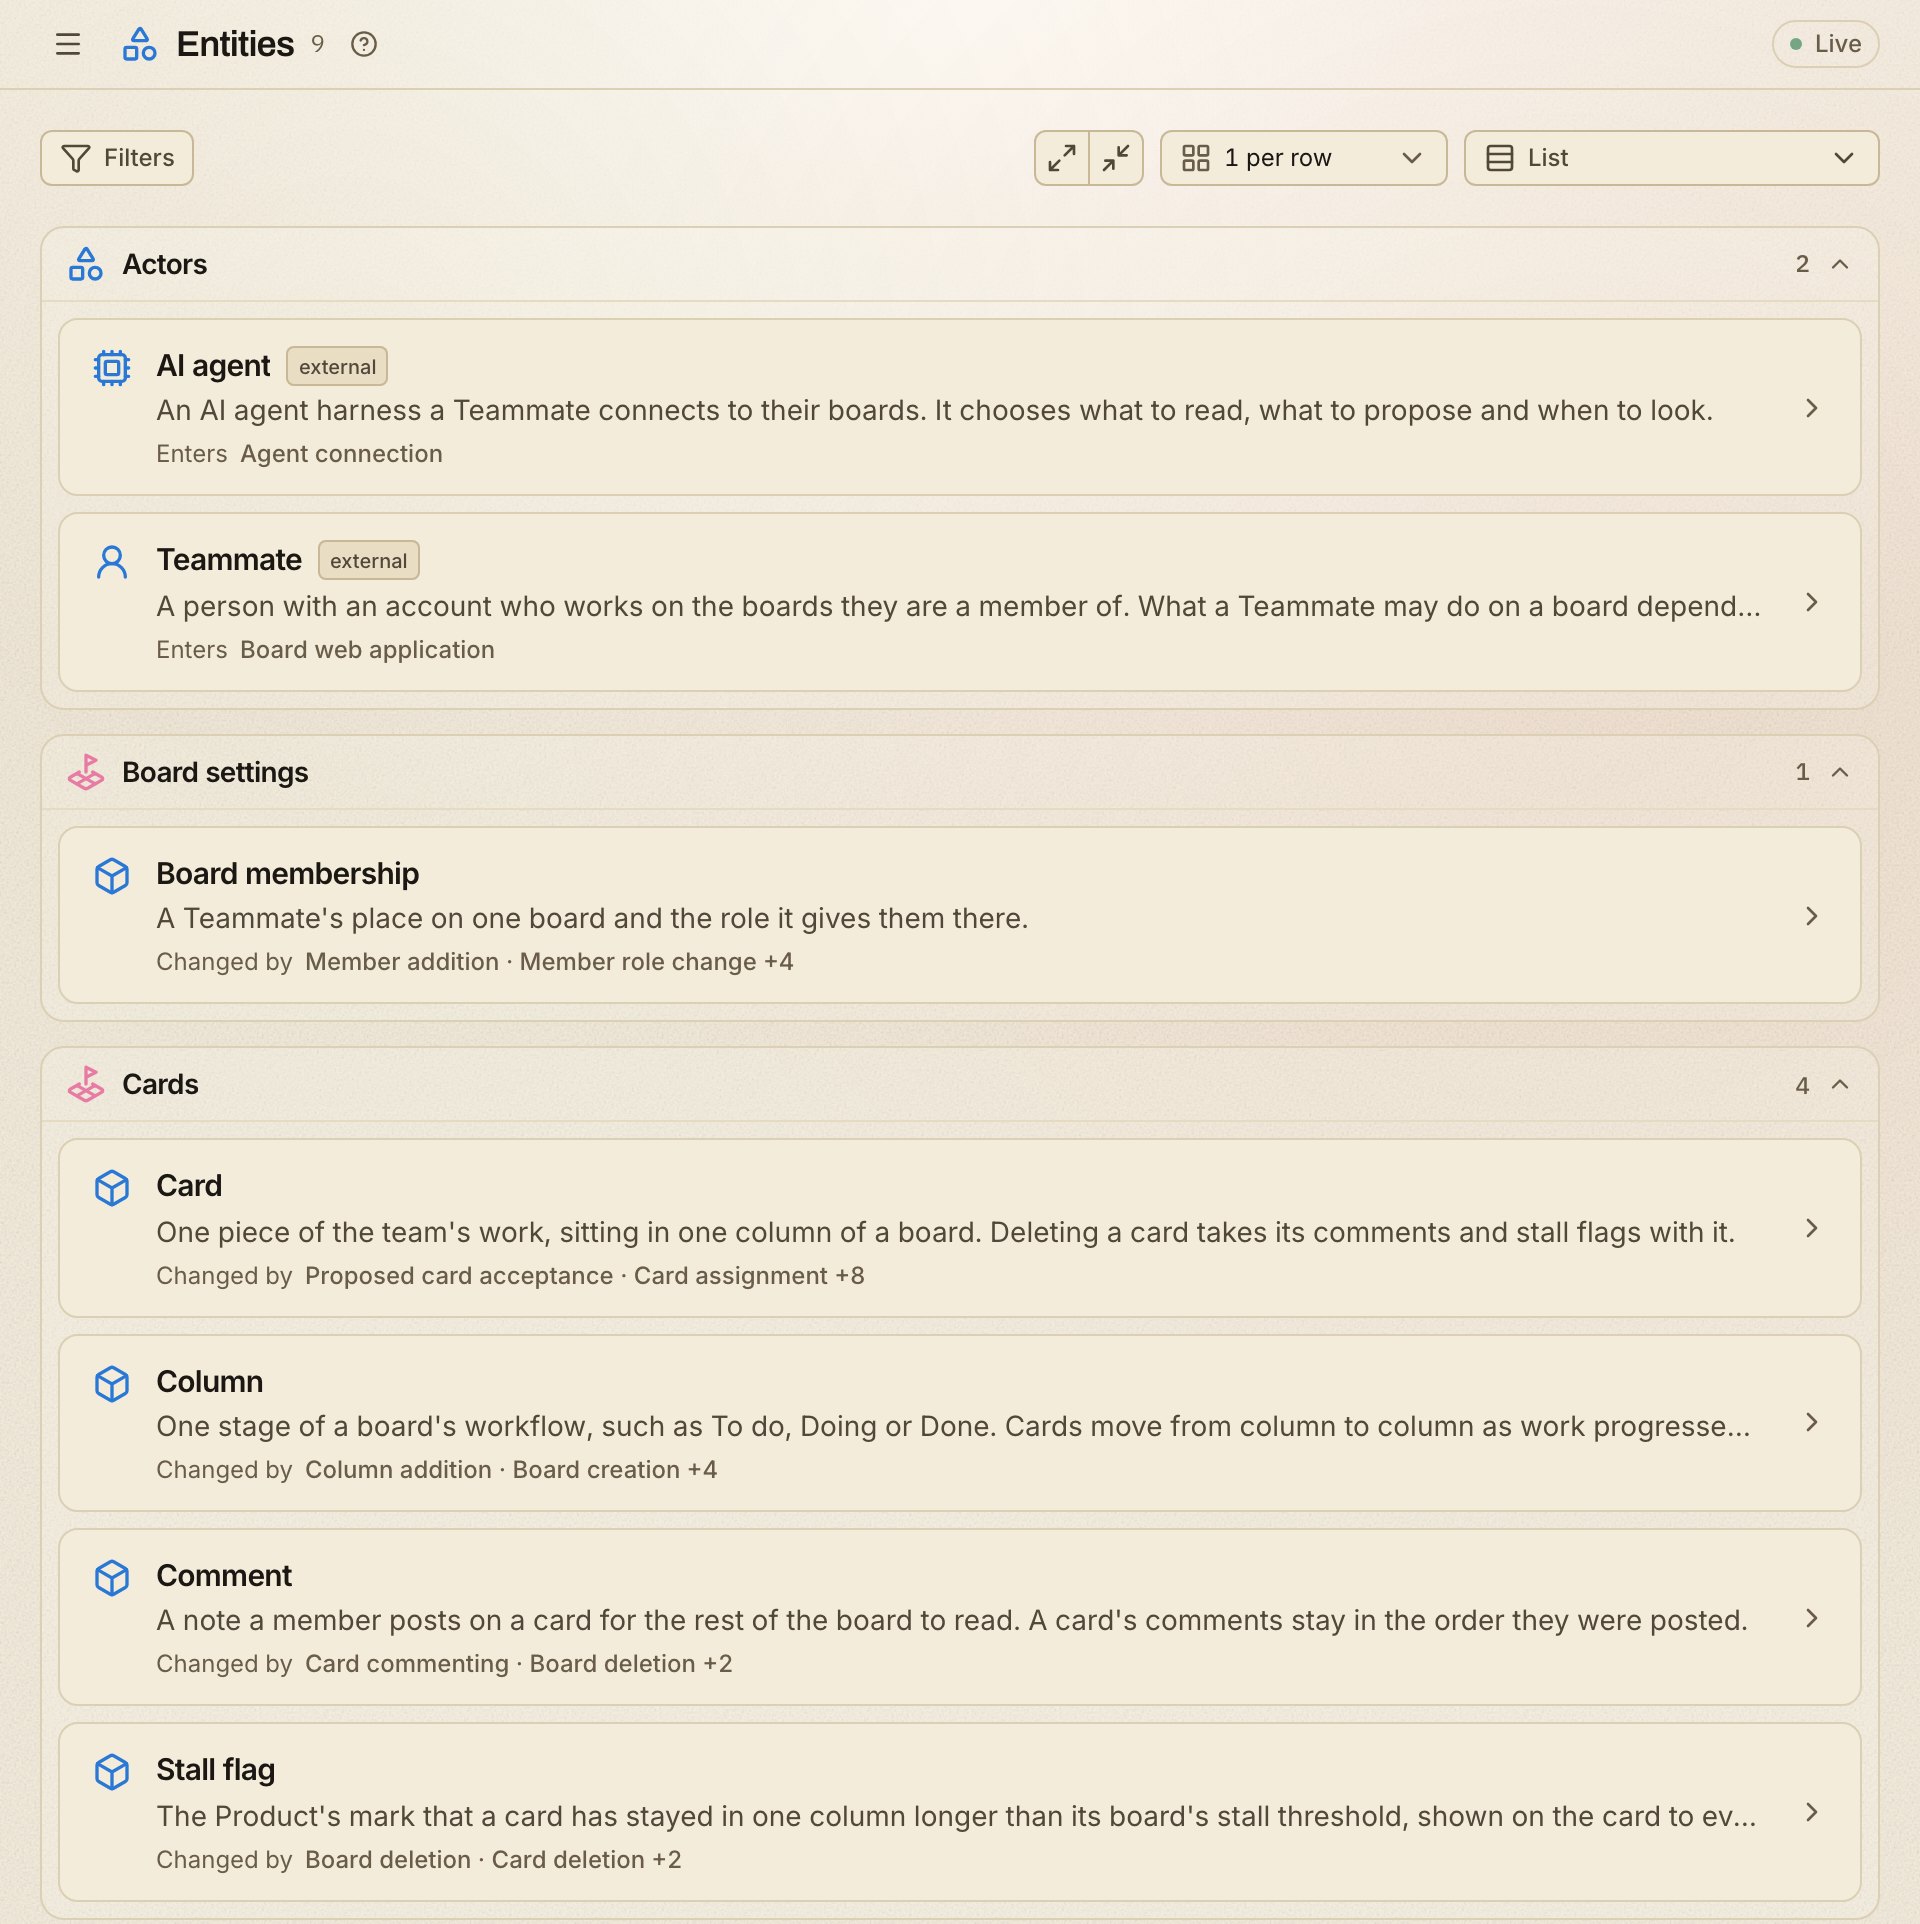Screen dimensions: 1920x1924
Task: Open Stall flag details chevron
Action: coord(1812,1812)
